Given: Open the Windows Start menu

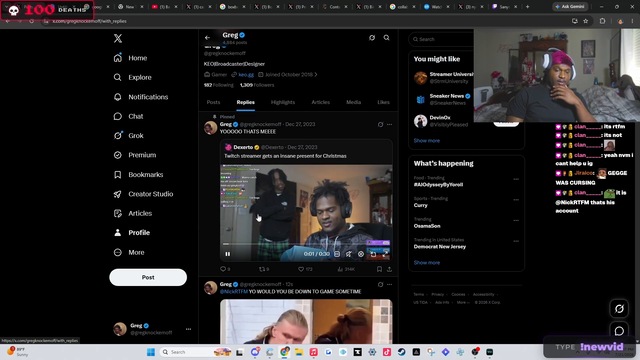Looking at the screenshot, I should click(x=151, y=352).
